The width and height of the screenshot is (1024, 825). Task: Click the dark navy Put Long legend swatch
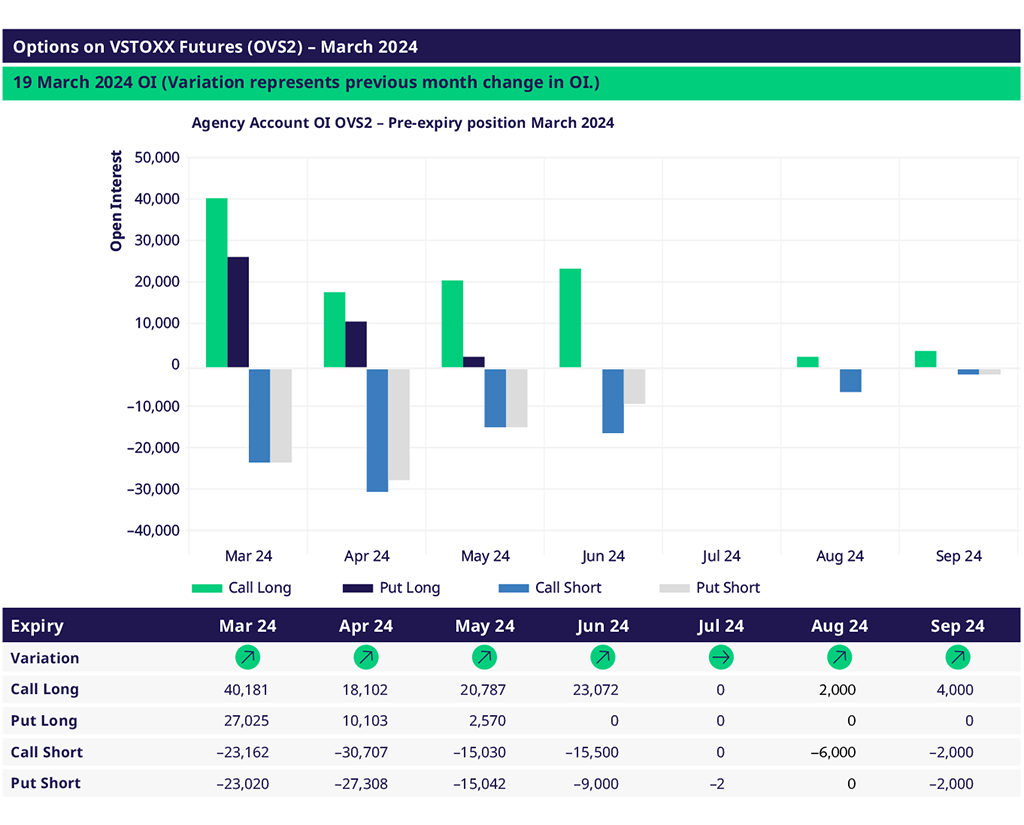(358, 588)
